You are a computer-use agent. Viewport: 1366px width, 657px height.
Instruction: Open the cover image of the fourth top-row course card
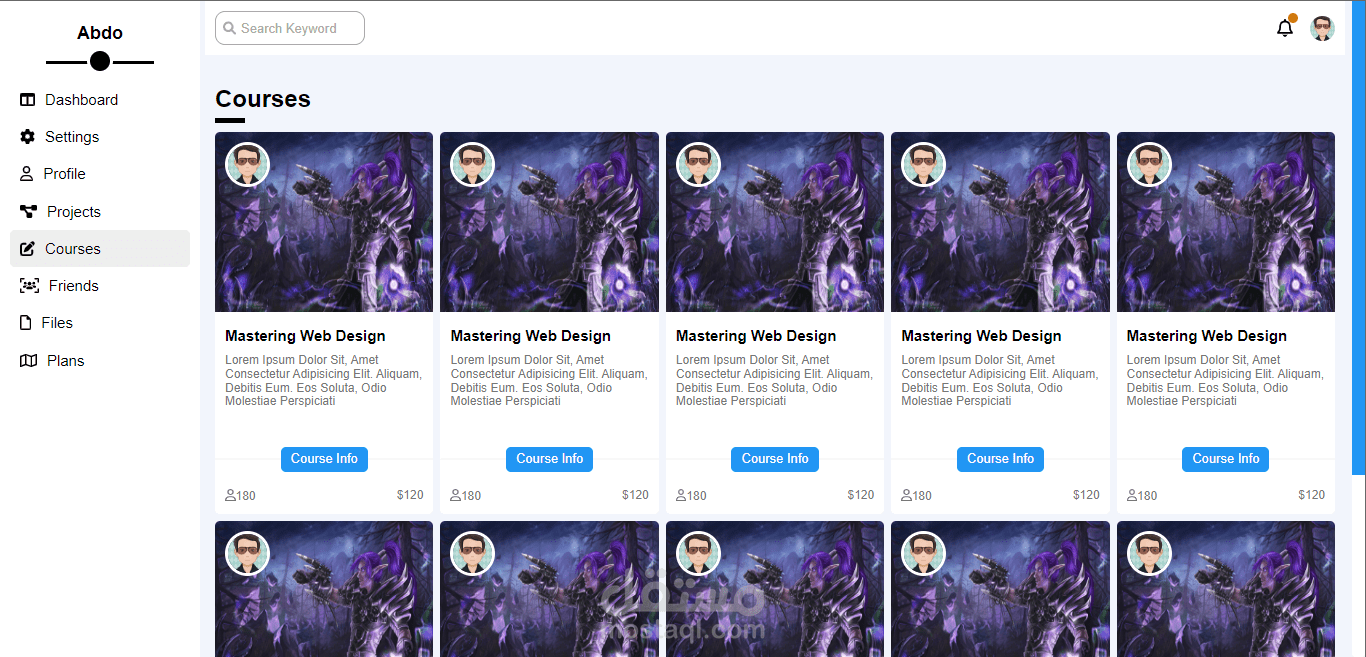(1000, 222)
